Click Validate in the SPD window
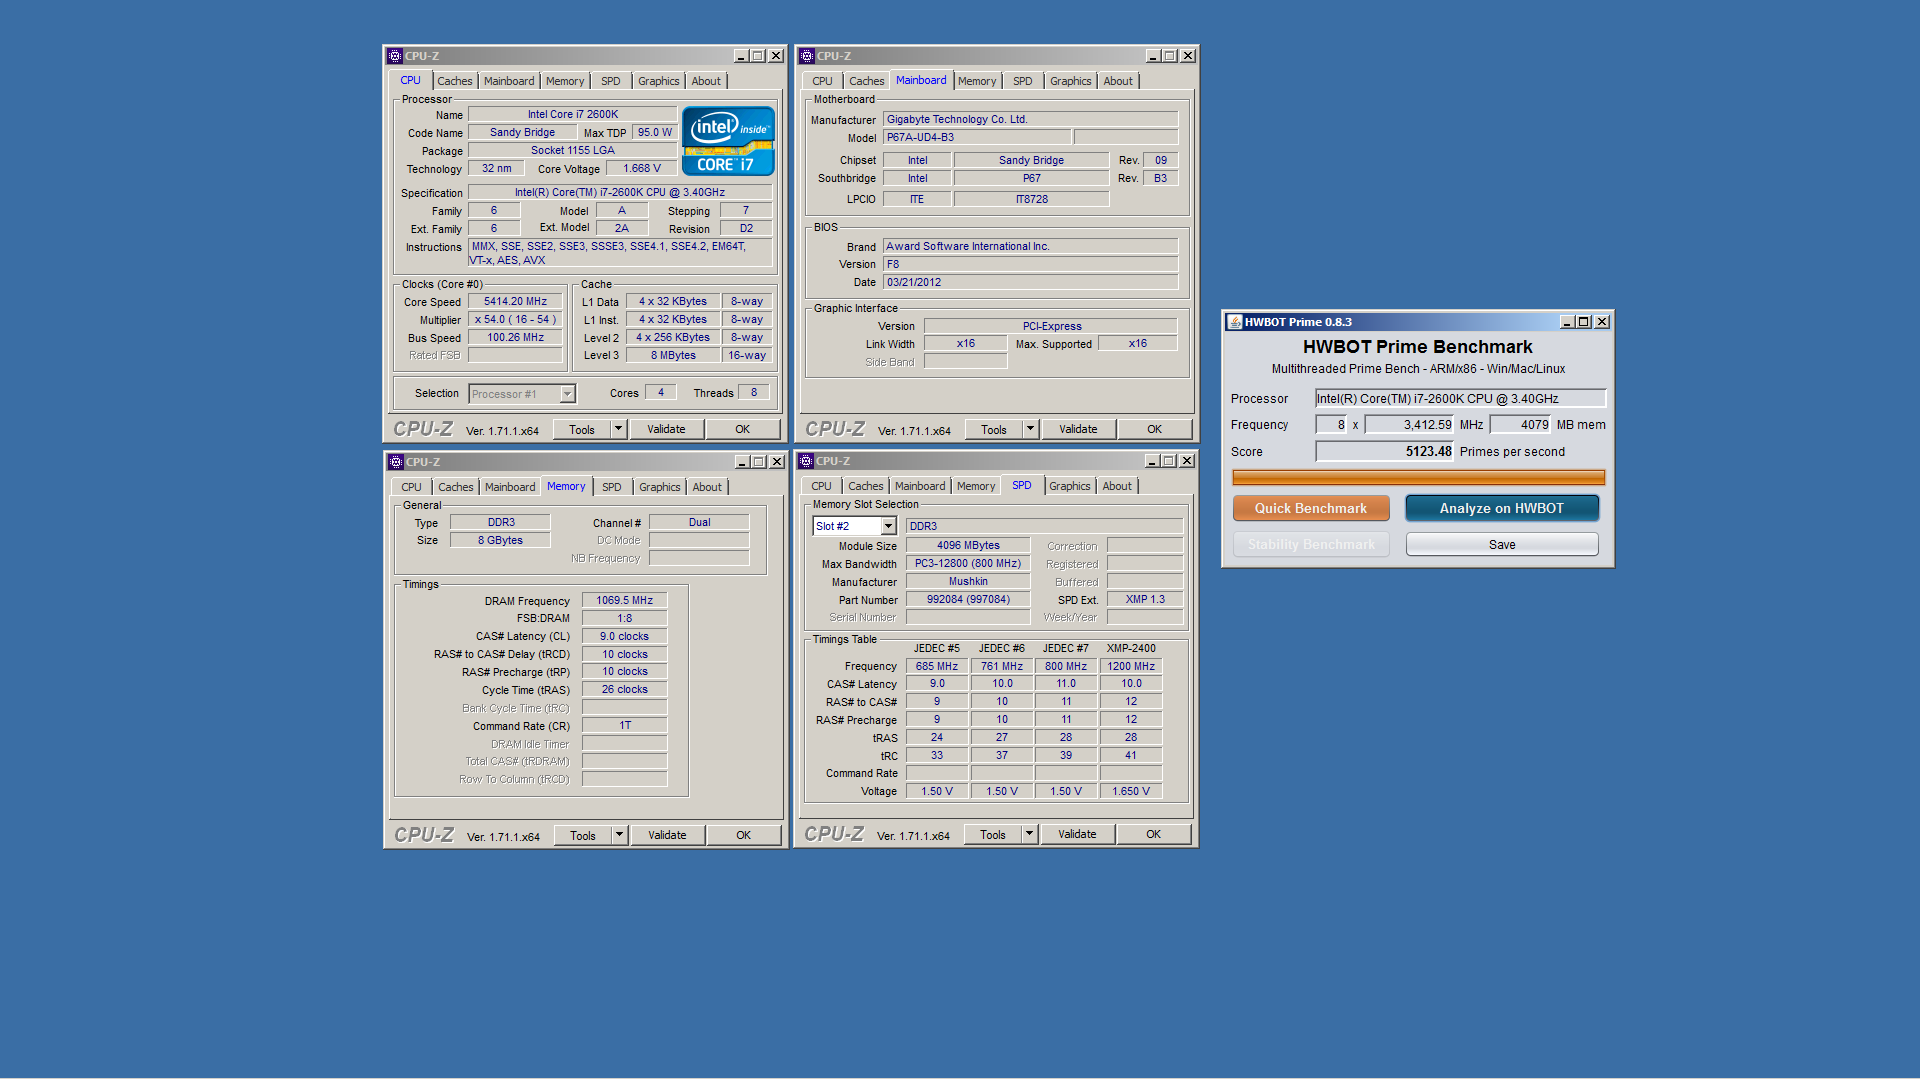Image resolution: width=1920 pixels, height=1080 pixels. coord(1077,834)
